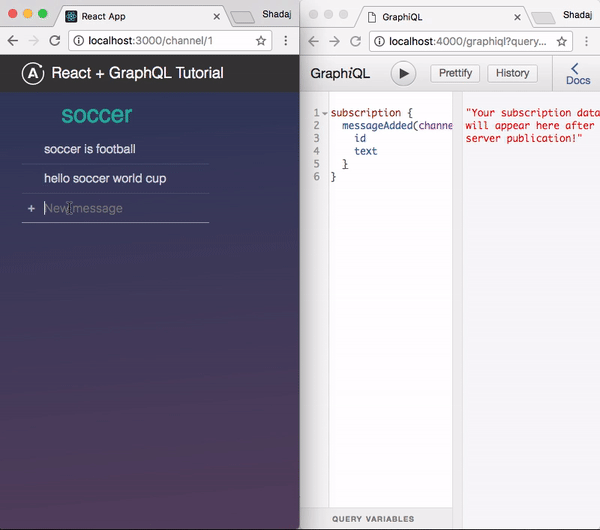Minimize React App window with yellow button

[28, 14]
